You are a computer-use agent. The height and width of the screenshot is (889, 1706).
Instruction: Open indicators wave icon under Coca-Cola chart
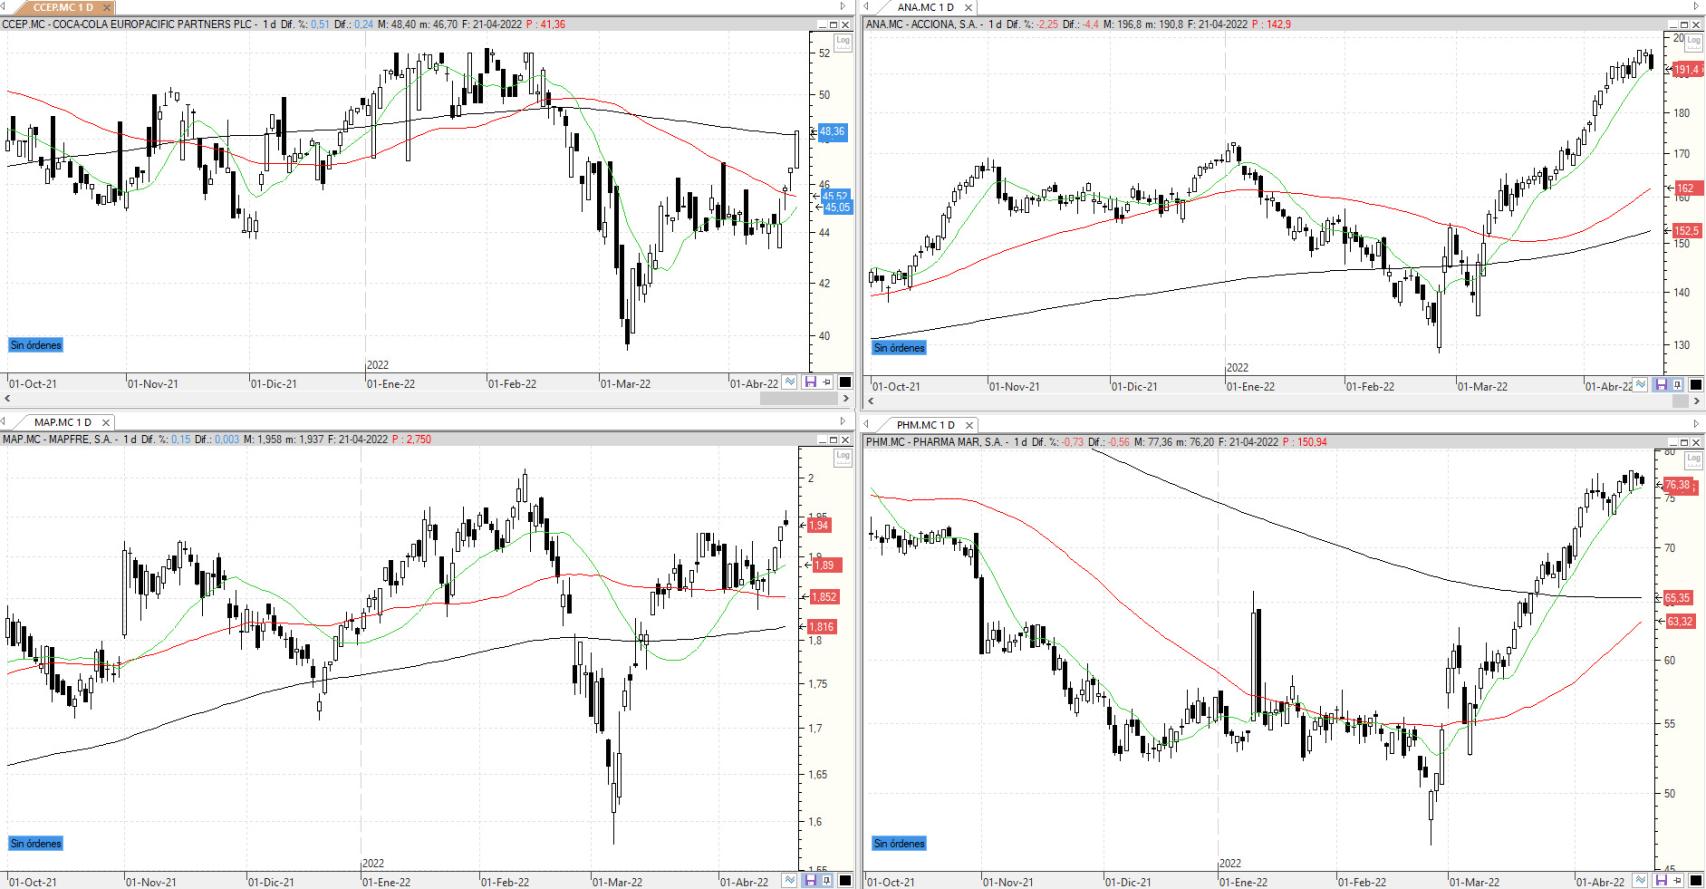[x=790, y=382]
